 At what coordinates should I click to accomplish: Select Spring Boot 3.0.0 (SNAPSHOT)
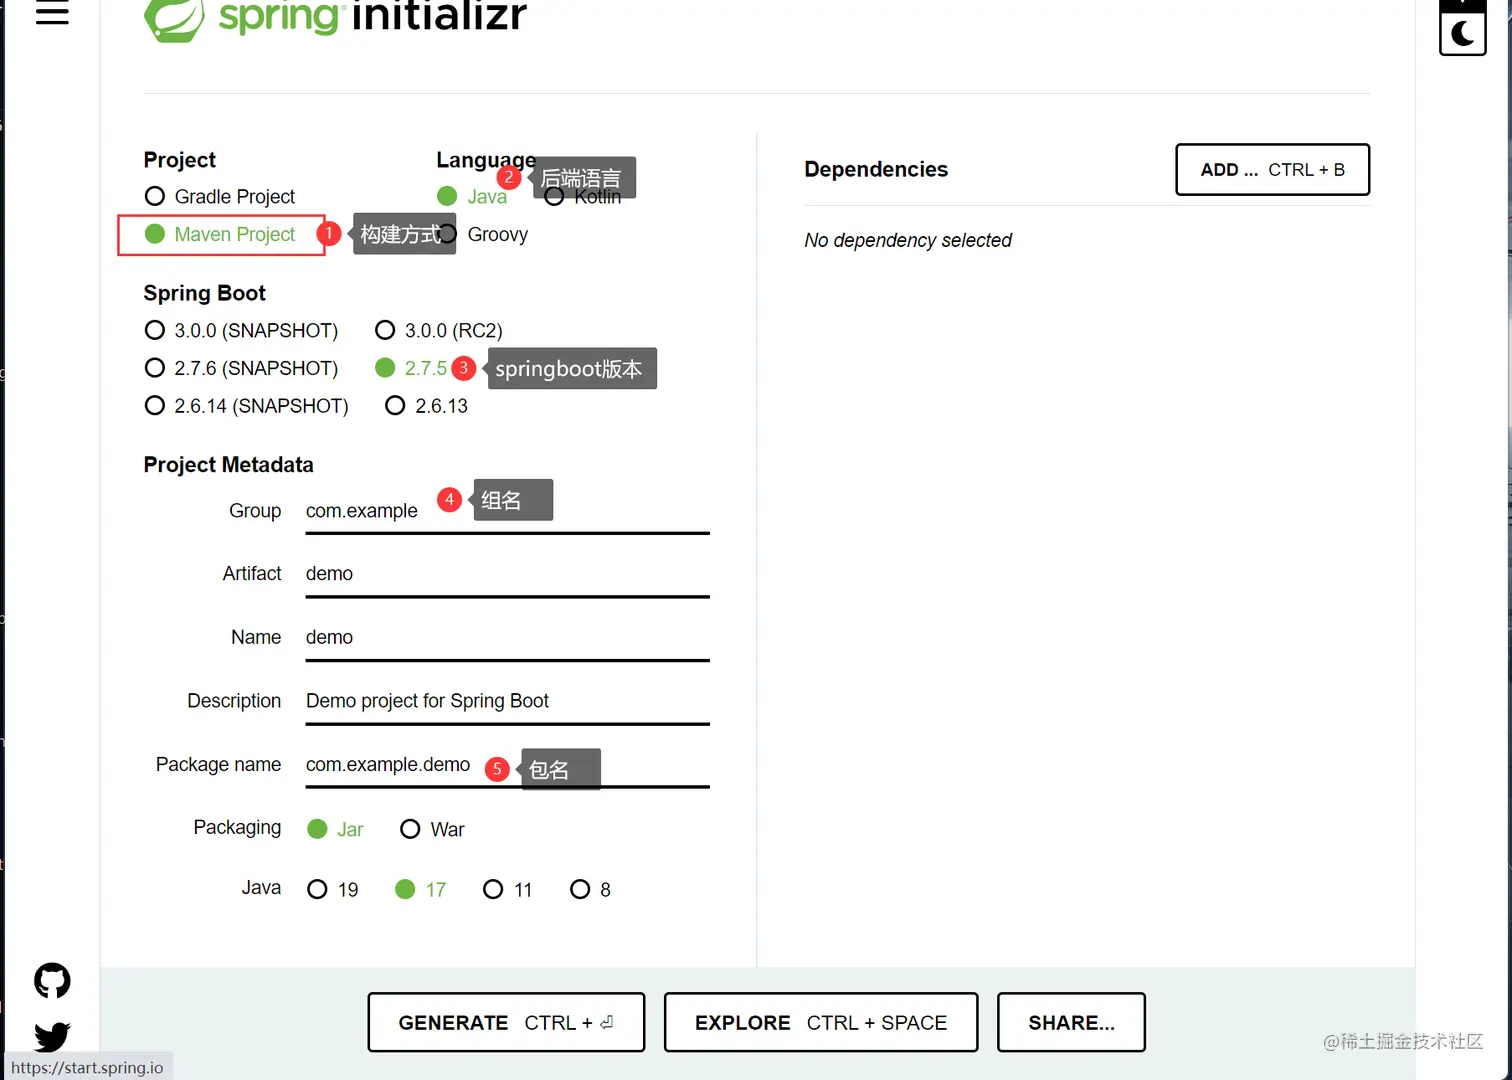click(x=241, y=330)
